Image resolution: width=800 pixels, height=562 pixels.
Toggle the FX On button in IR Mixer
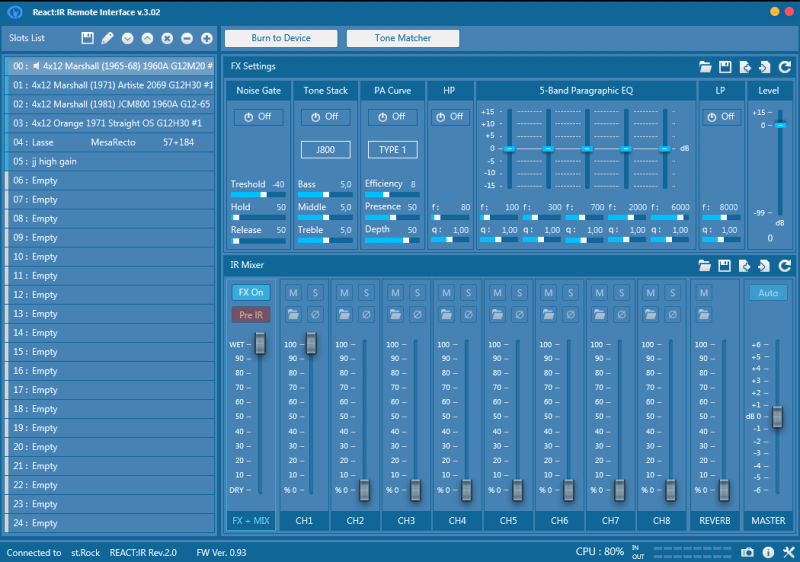click(x=250, y=292)
